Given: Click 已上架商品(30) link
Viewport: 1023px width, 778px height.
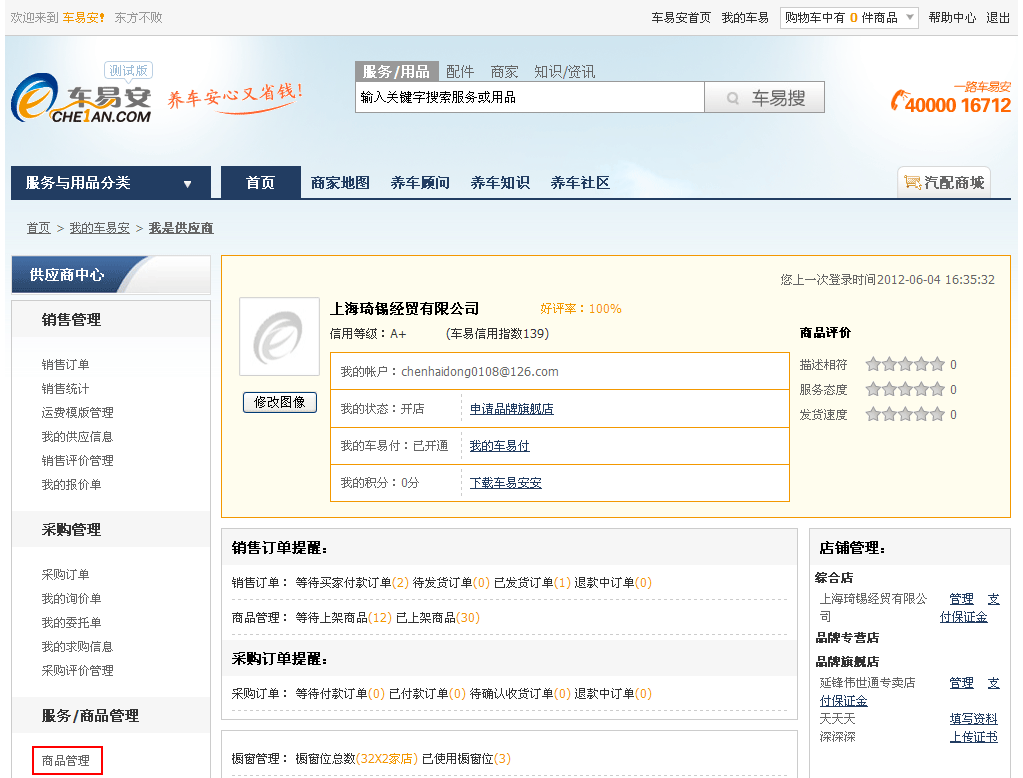Looking at the screenshot, I should coord(438,618).
